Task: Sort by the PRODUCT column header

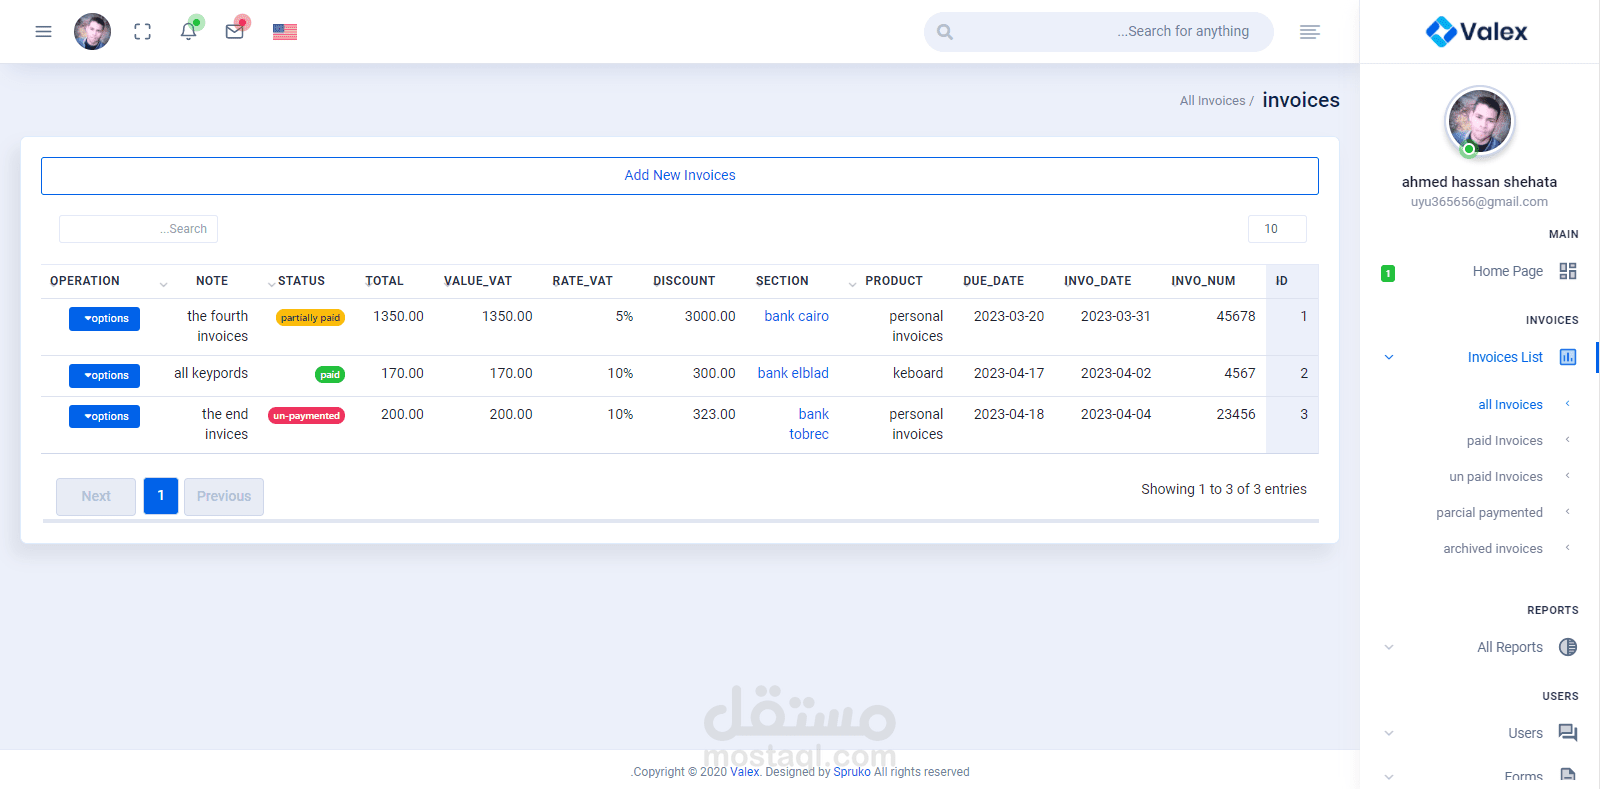Action: 894,281
